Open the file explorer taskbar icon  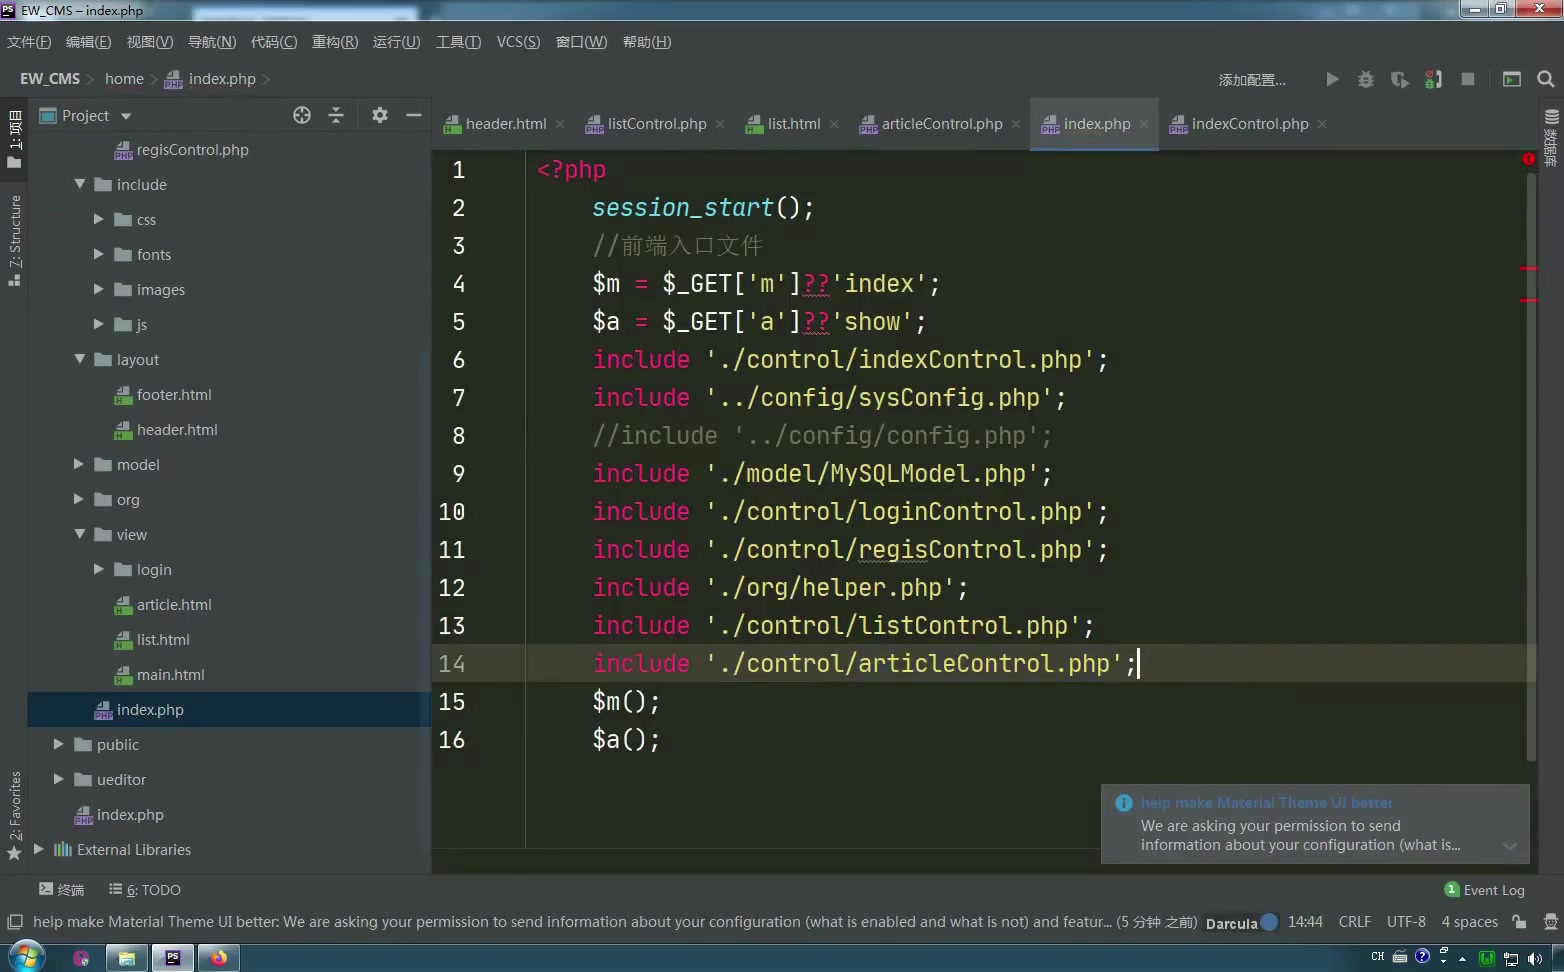pos(127,957)
